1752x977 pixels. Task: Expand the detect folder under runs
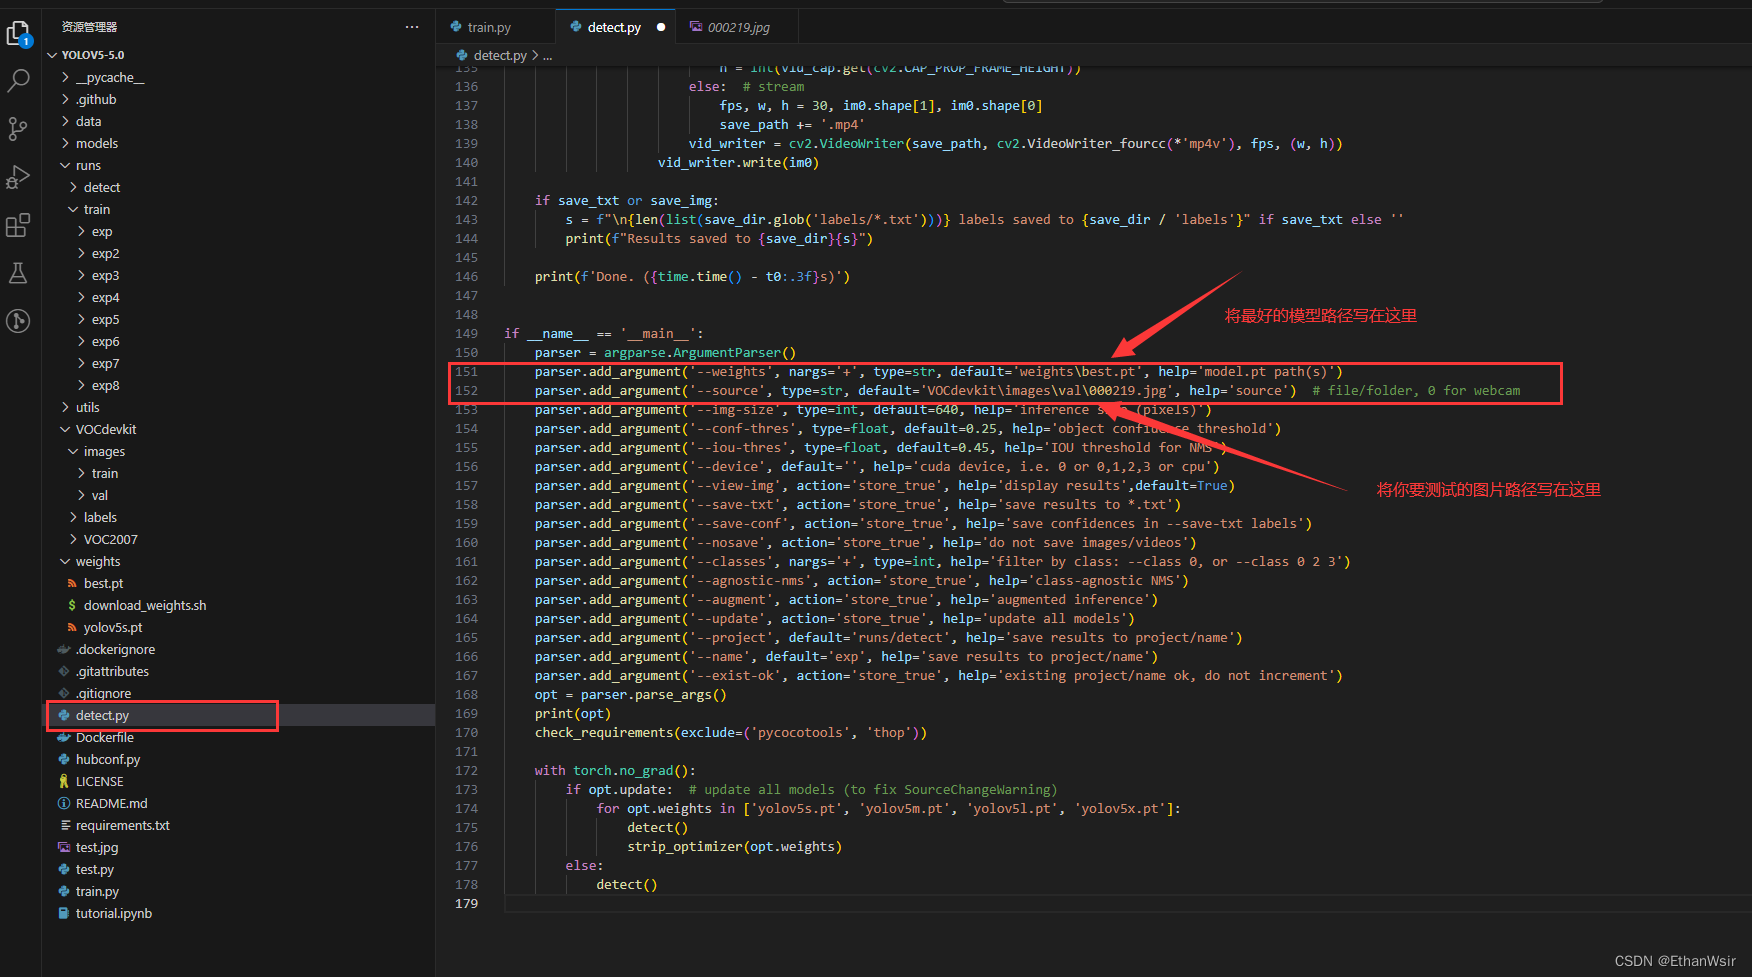pyautogui.click(x=73, y=187)
